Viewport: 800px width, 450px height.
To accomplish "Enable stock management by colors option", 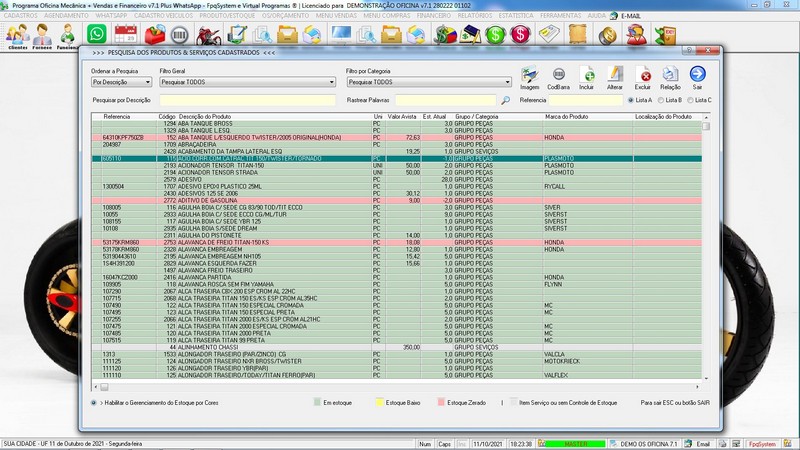I will (x=94, y=402).
